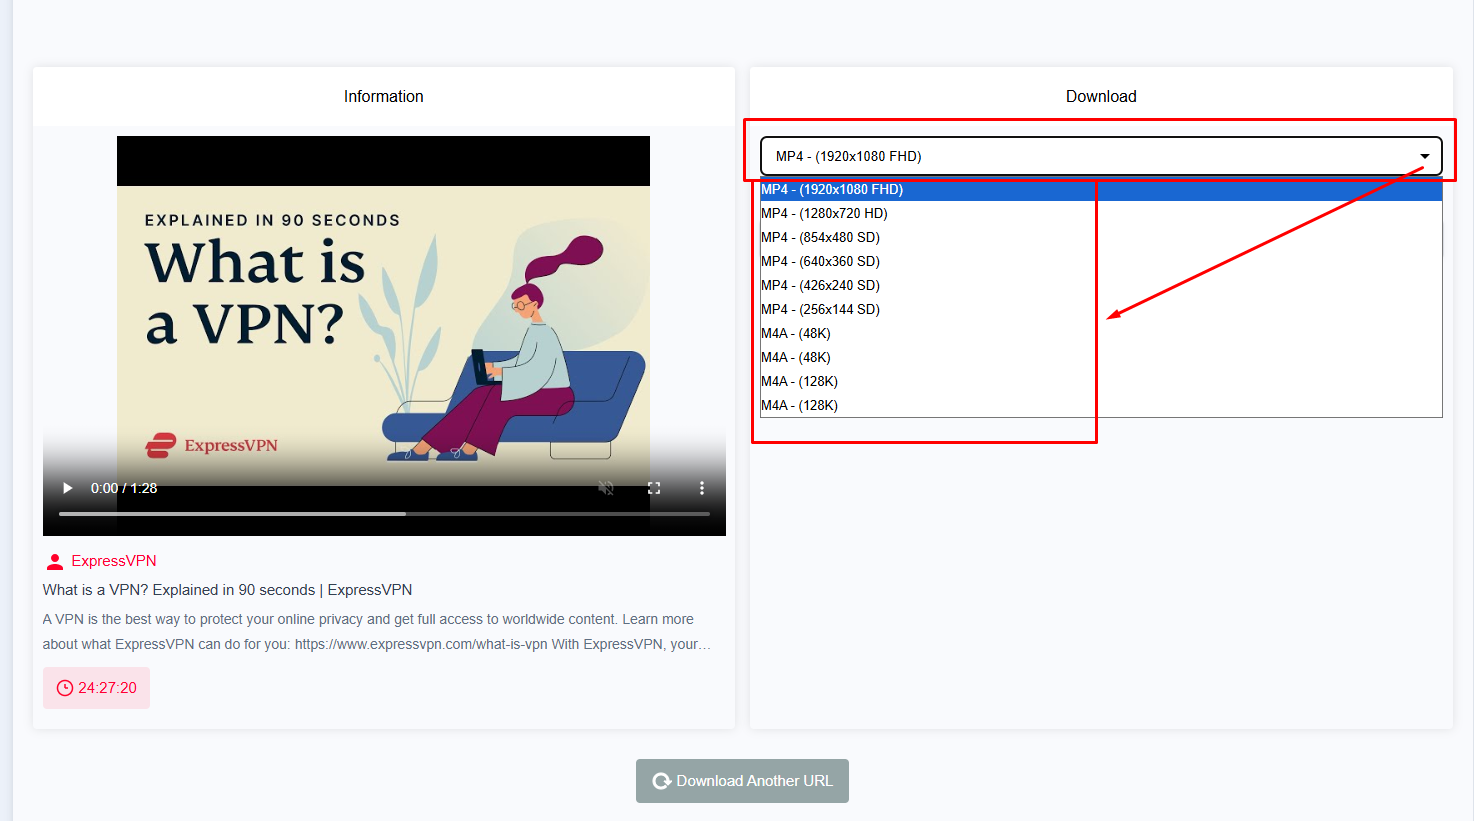The height and width of the screenshot is (821, 1474).
Task: Click the 24:27:20 duration badge
Action: (96, 687)
